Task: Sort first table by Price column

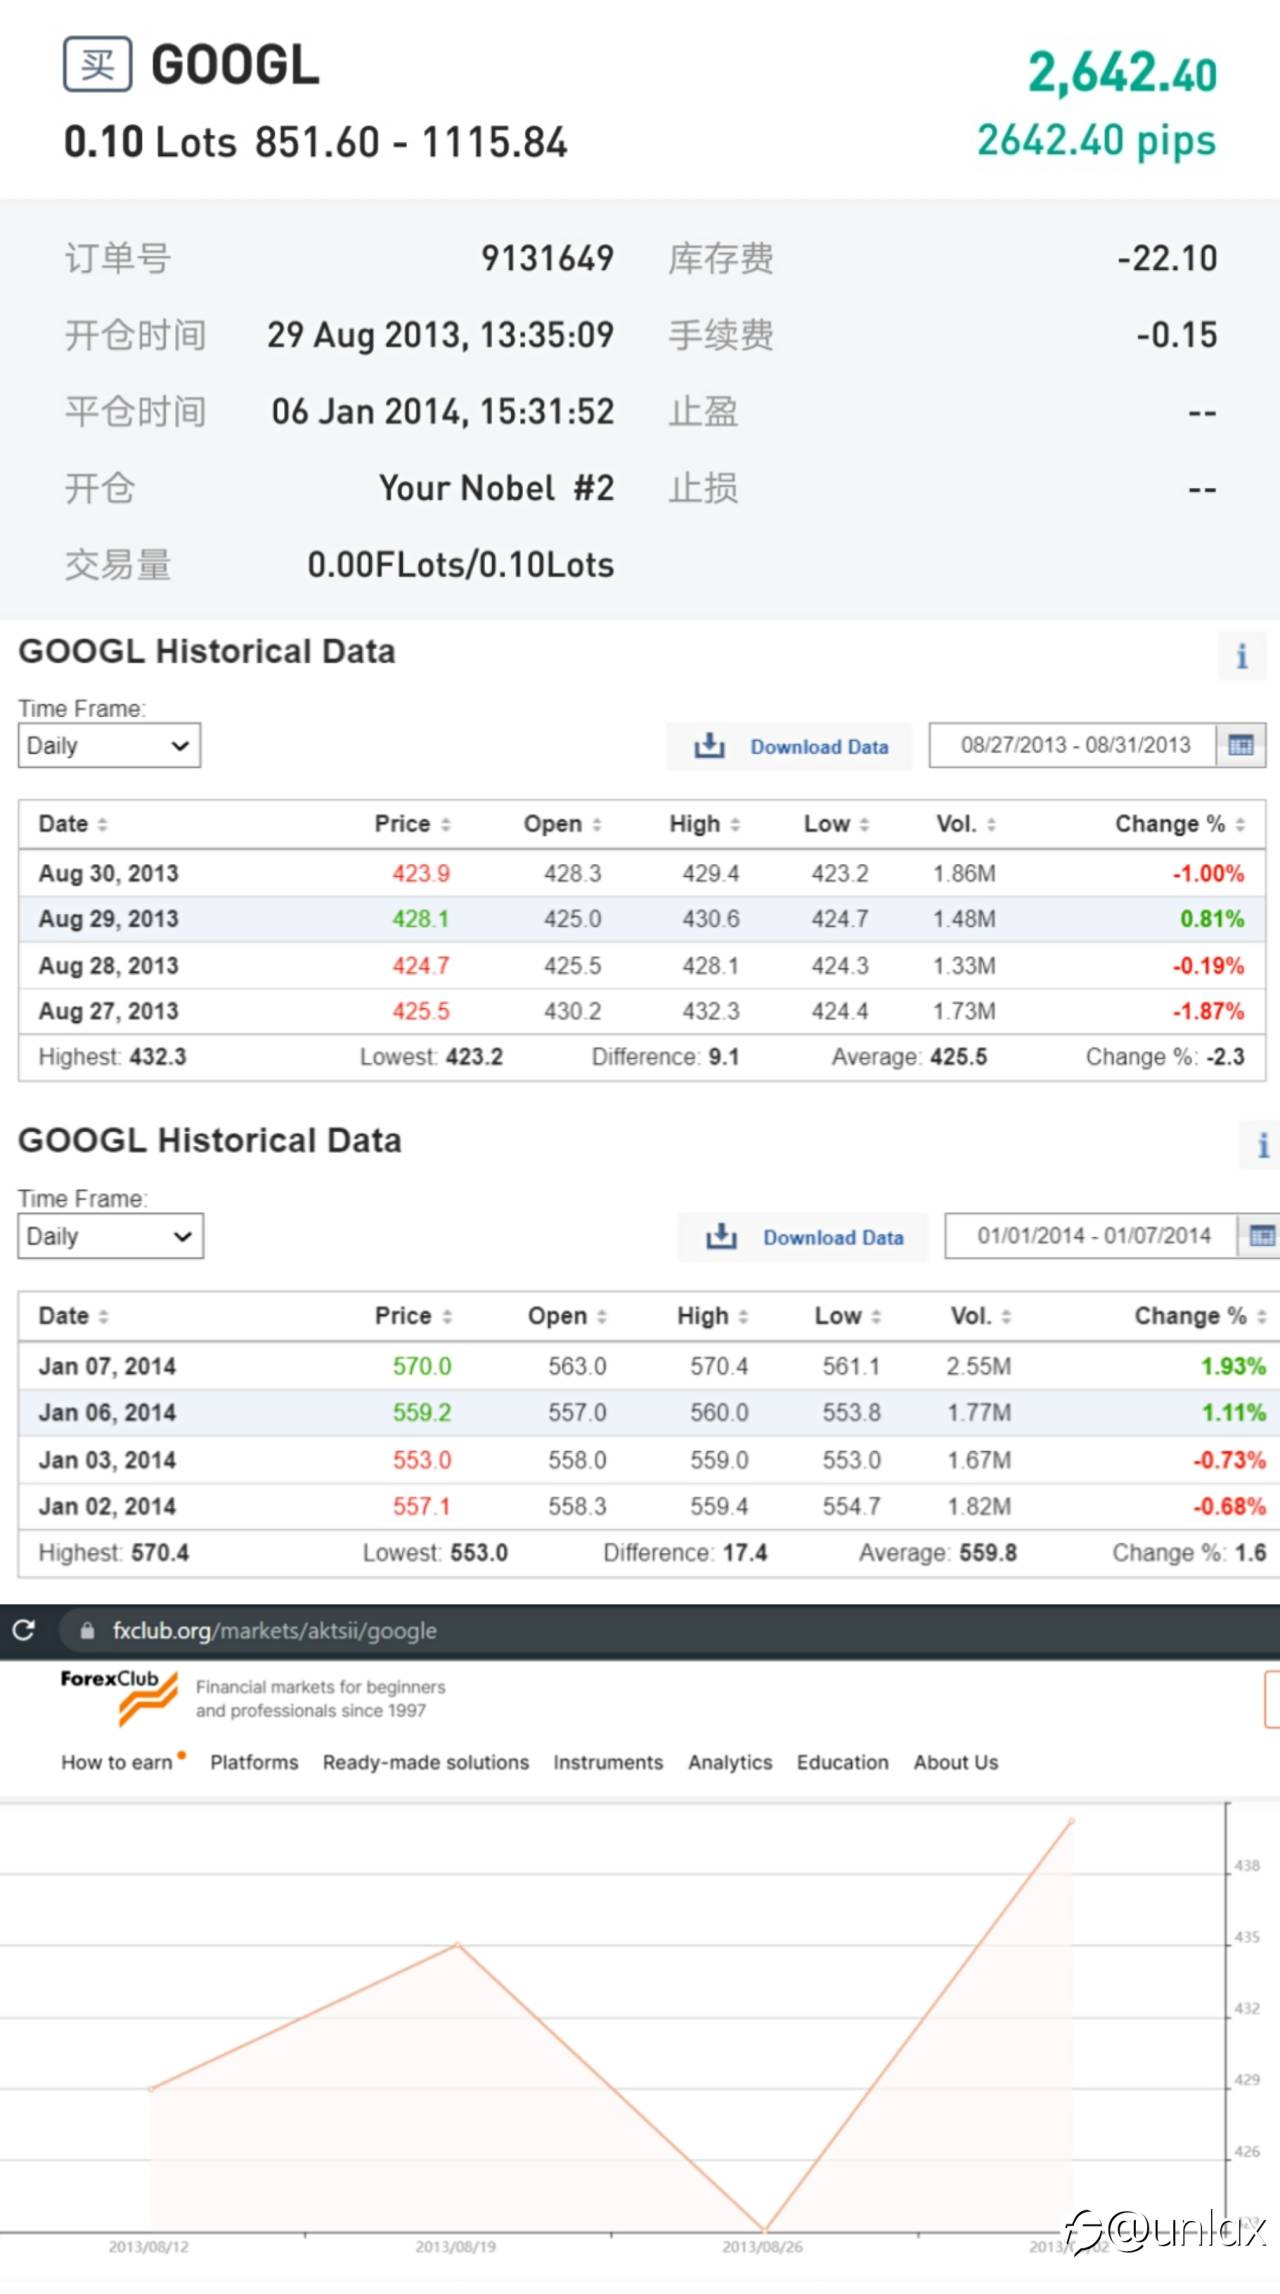Action: (x=446, y=824)
